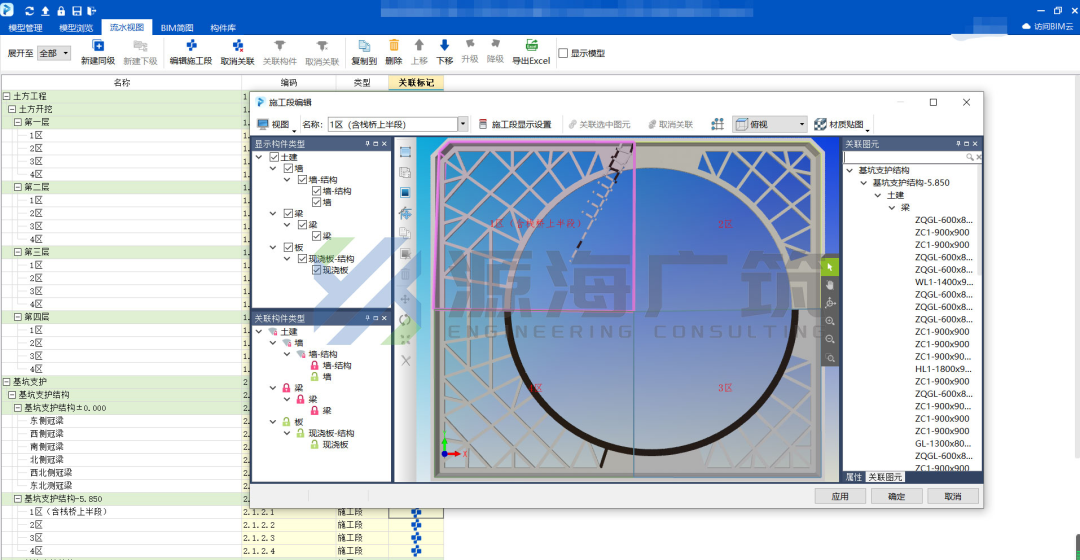Click the search field in the 关联图元 panel
Viewport: 1080px width, 560px height.
(904, 158)
